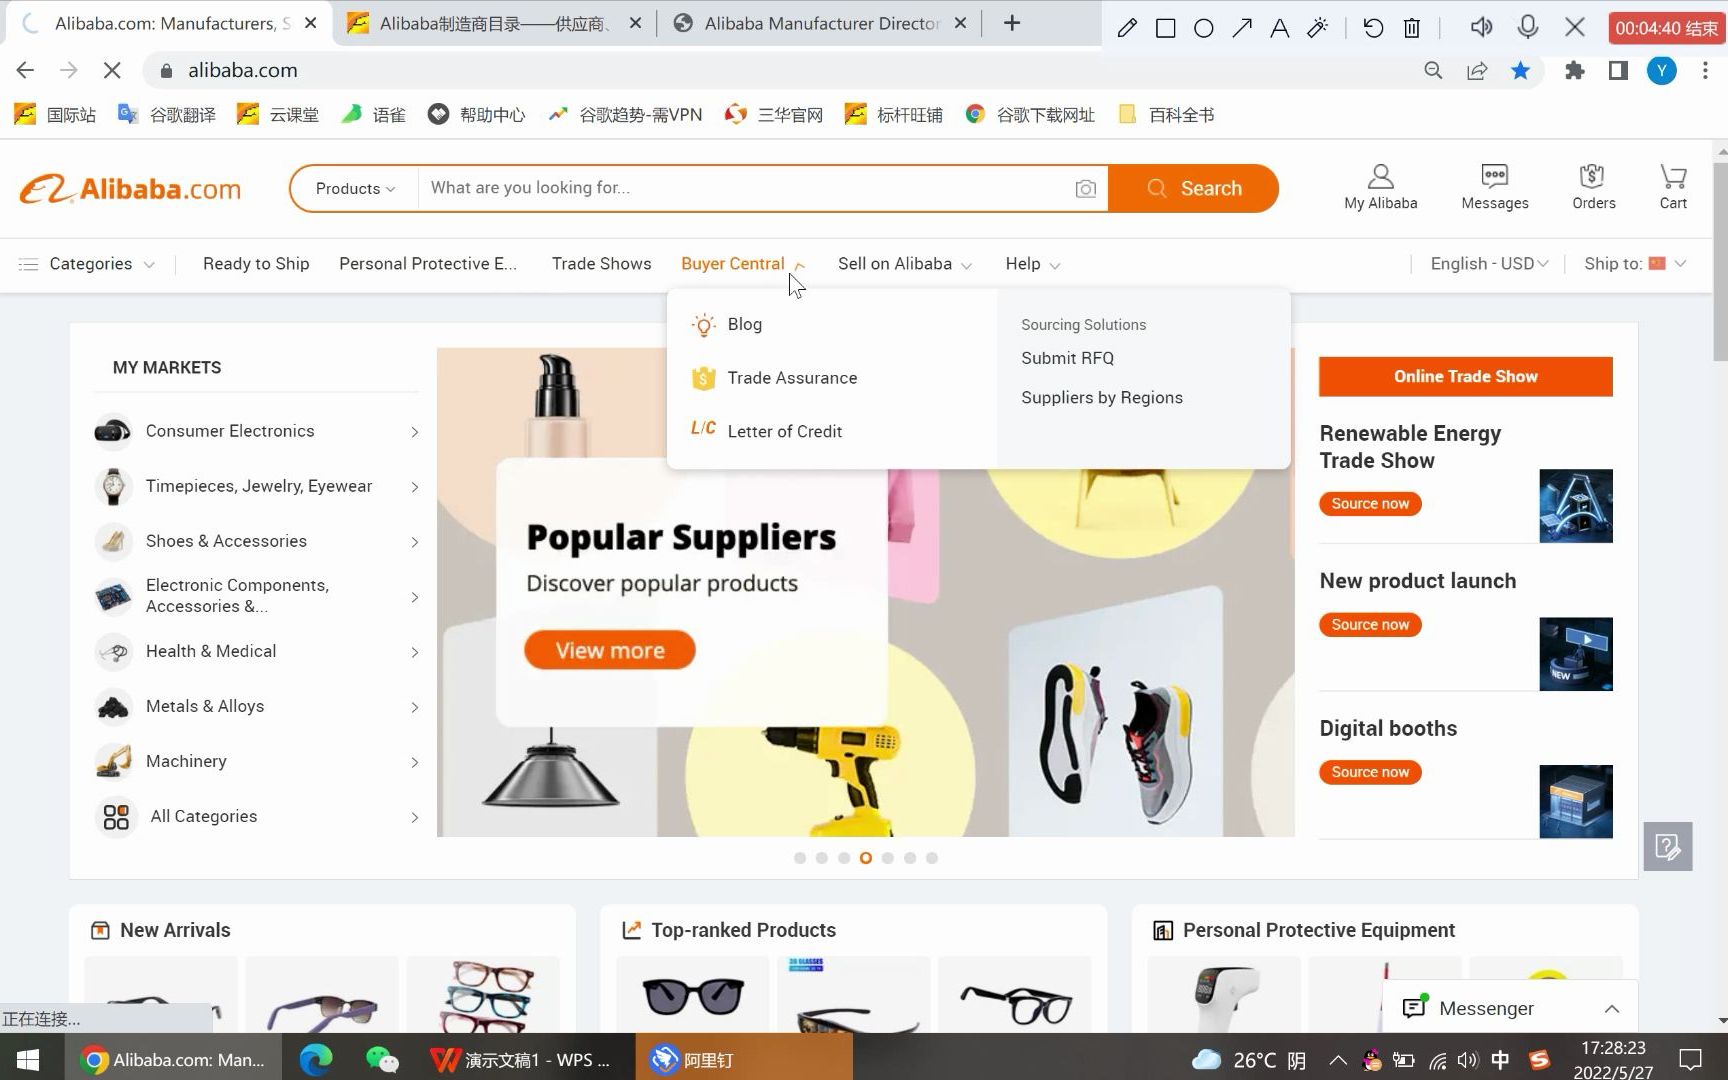Expand the Sell on Alibaba menu
Screen dimensions: 1728x1080
[x=905, y=264]
